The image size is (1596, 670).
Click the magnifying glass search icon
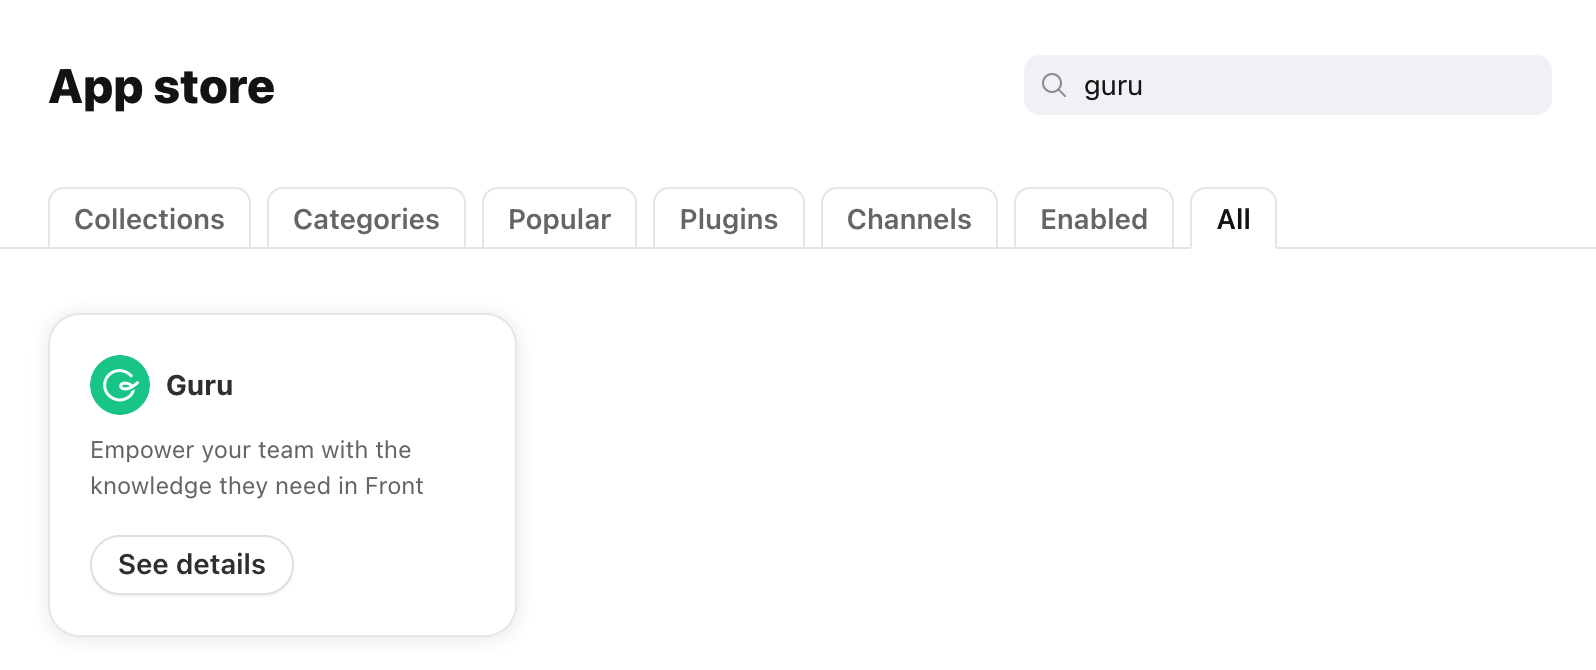pos(1053,85)
